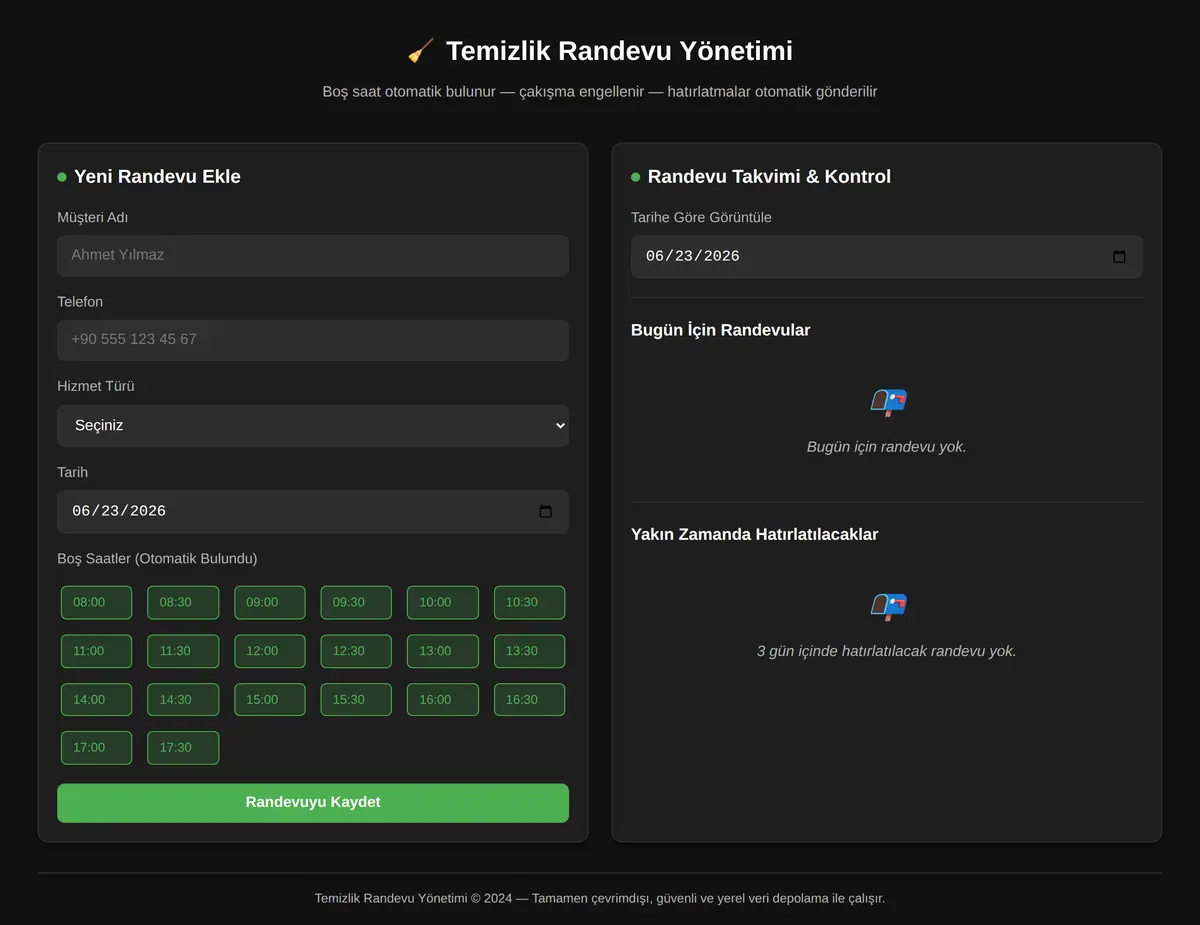The height and width of the screenshot is (925, 1200).
Task: Save appointment with Randevuyu Kaydet button
Action: 313,803
